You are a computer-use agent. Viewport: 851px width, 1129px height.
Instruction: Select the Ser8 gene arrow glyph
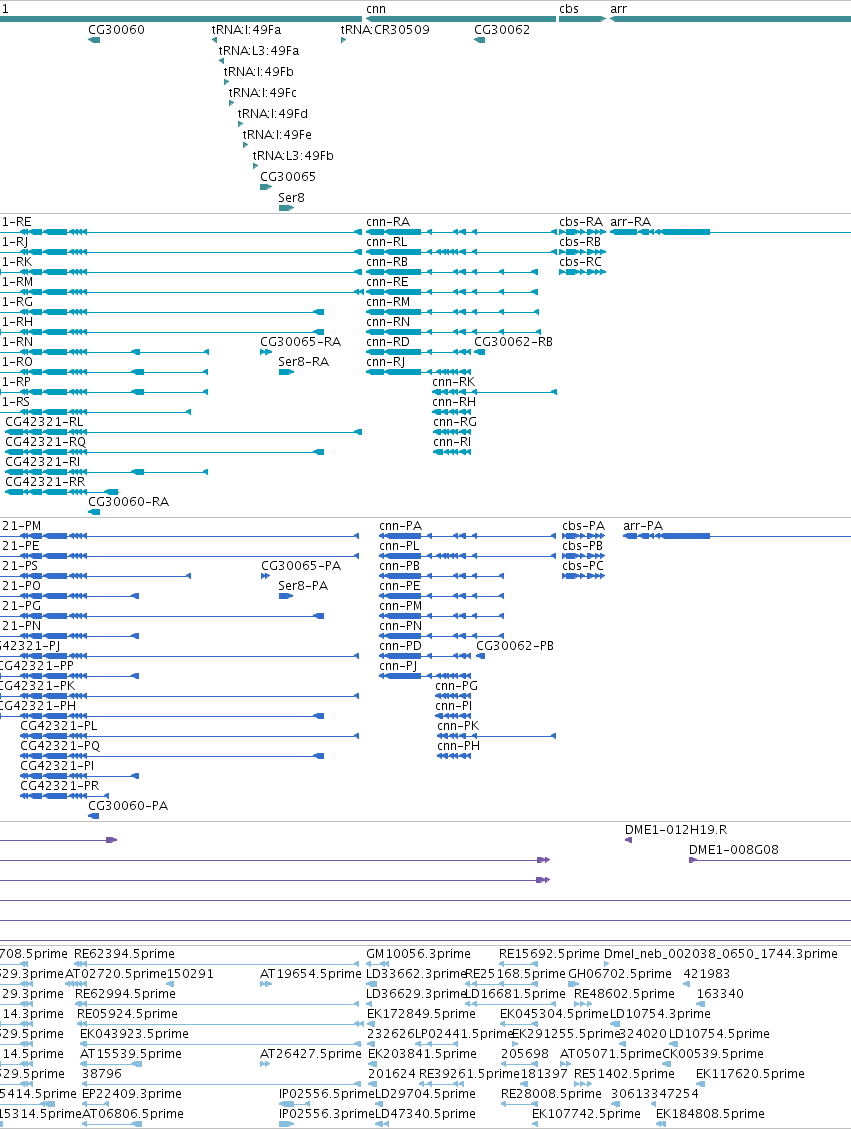(x=287, y=208)
